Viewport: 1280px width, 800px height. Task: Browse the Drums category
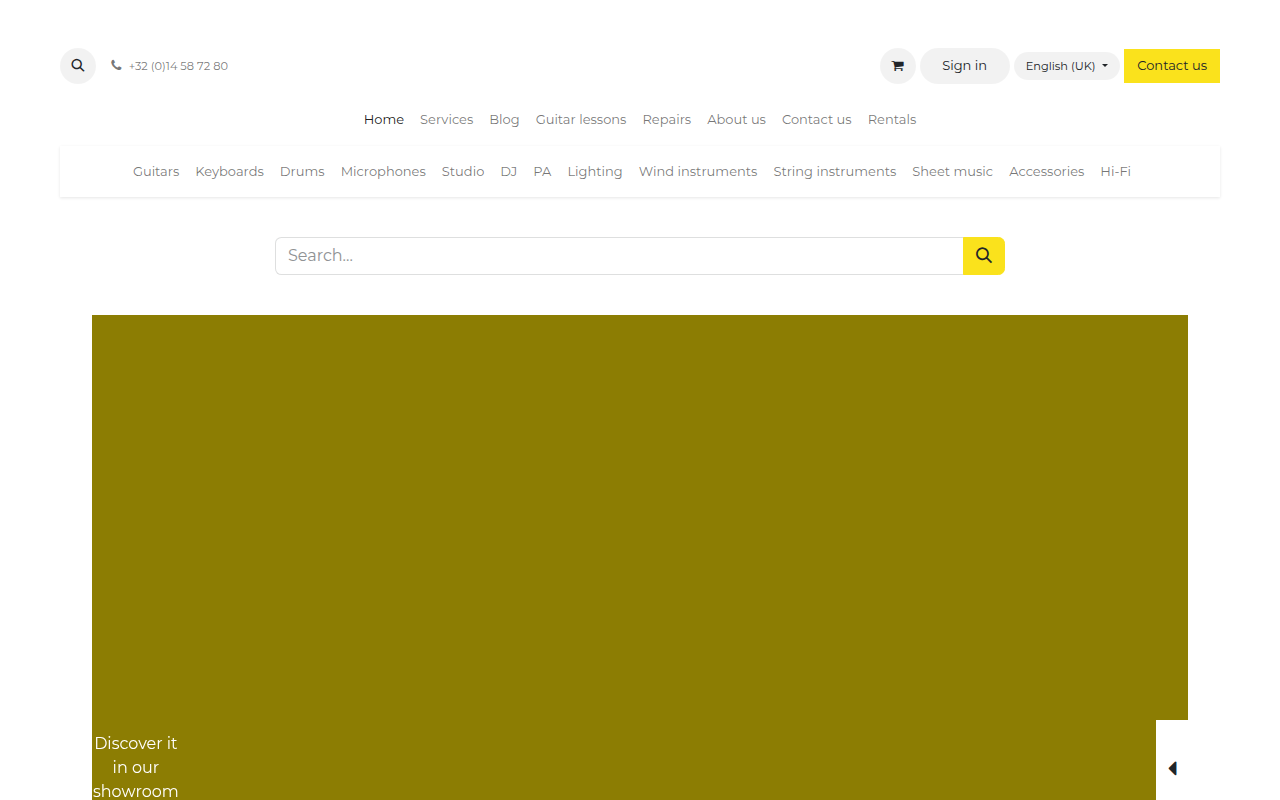pos(302,171)
